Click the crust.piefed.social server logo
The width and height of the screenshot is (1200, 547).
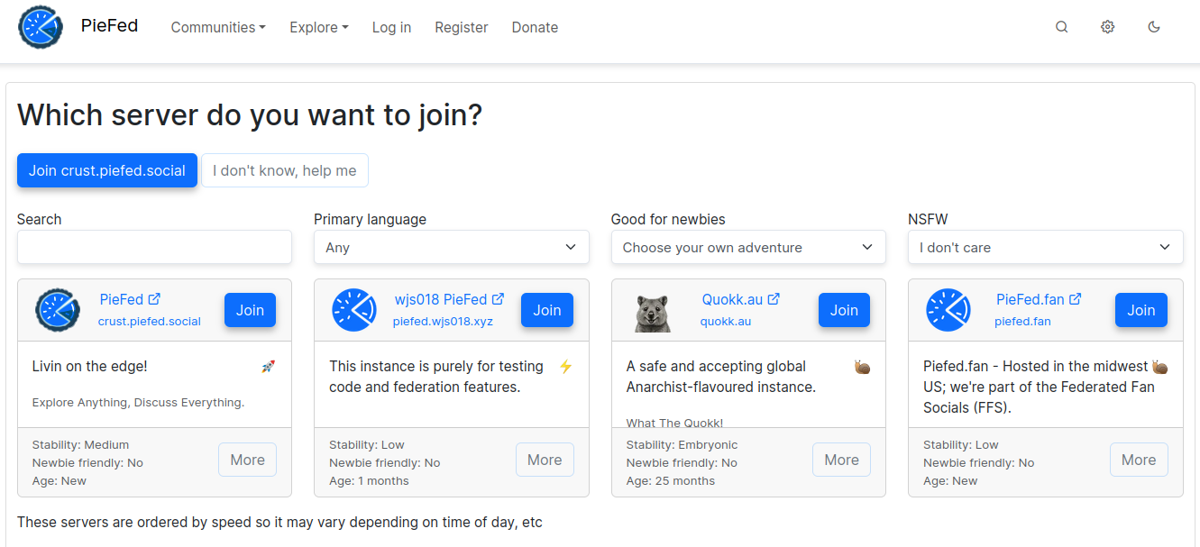click(x=57, y=310)
